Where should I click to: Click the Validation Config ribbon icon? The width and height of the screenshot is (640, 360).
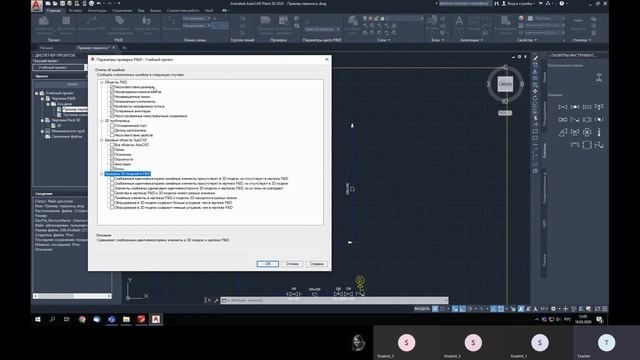284,21
